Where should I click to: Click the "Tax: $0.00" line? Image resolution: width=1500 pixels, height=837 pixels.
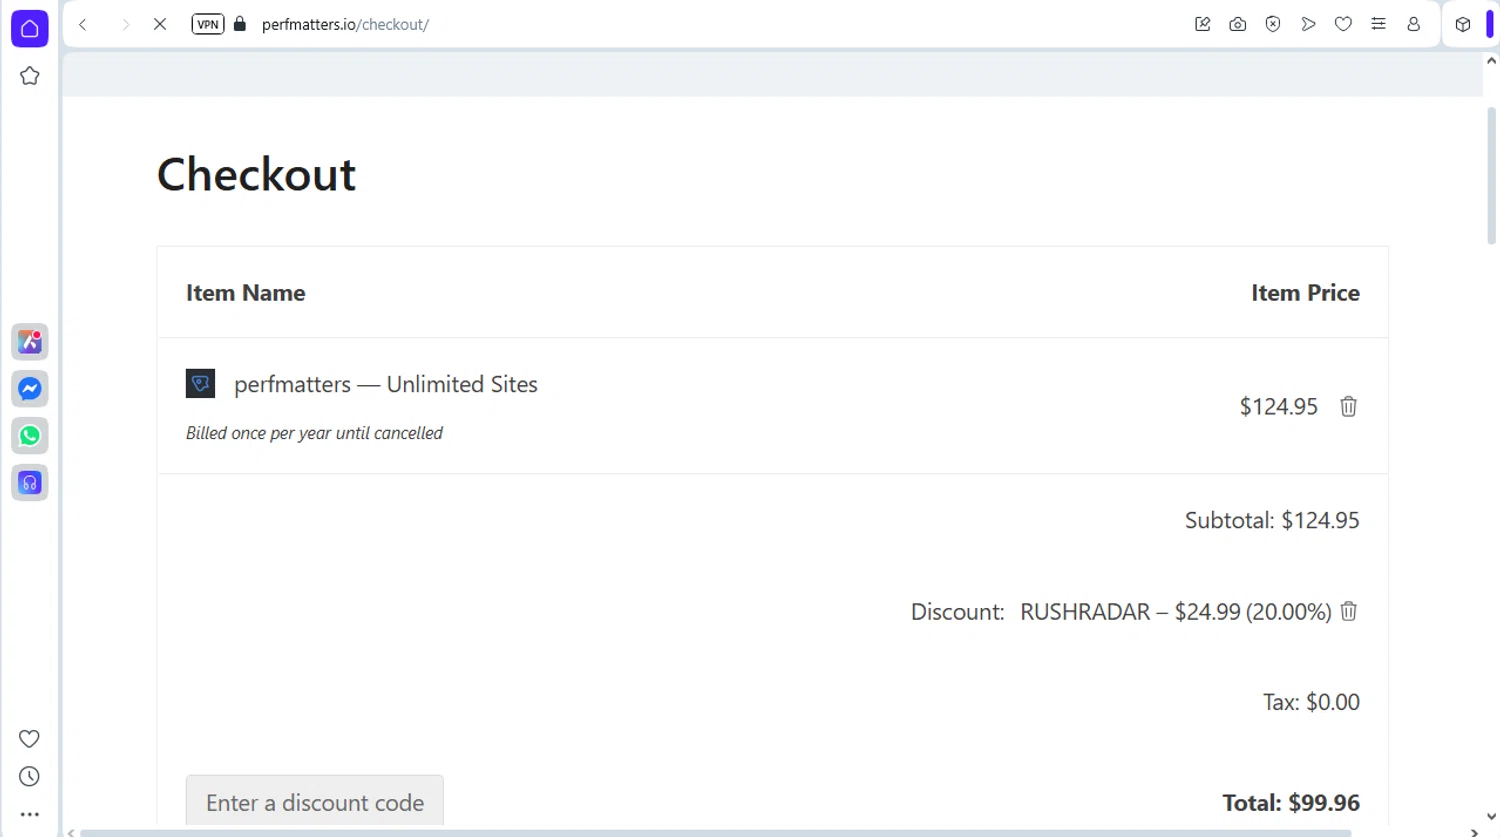tap(1311, 702)
